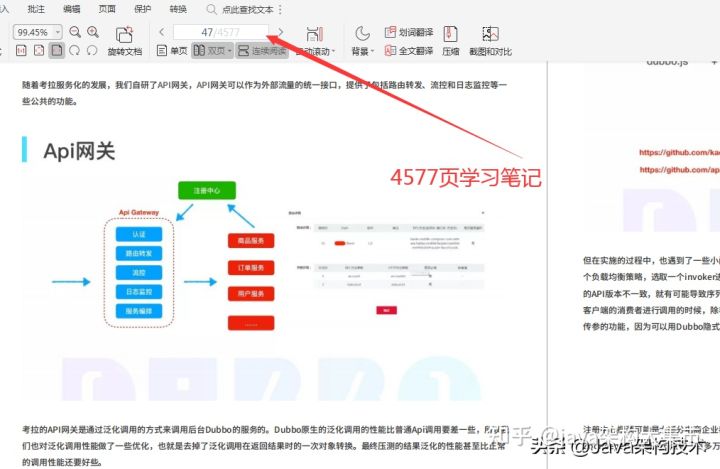
Task: Switch to the 转换 tab
Action: (178, 9)
